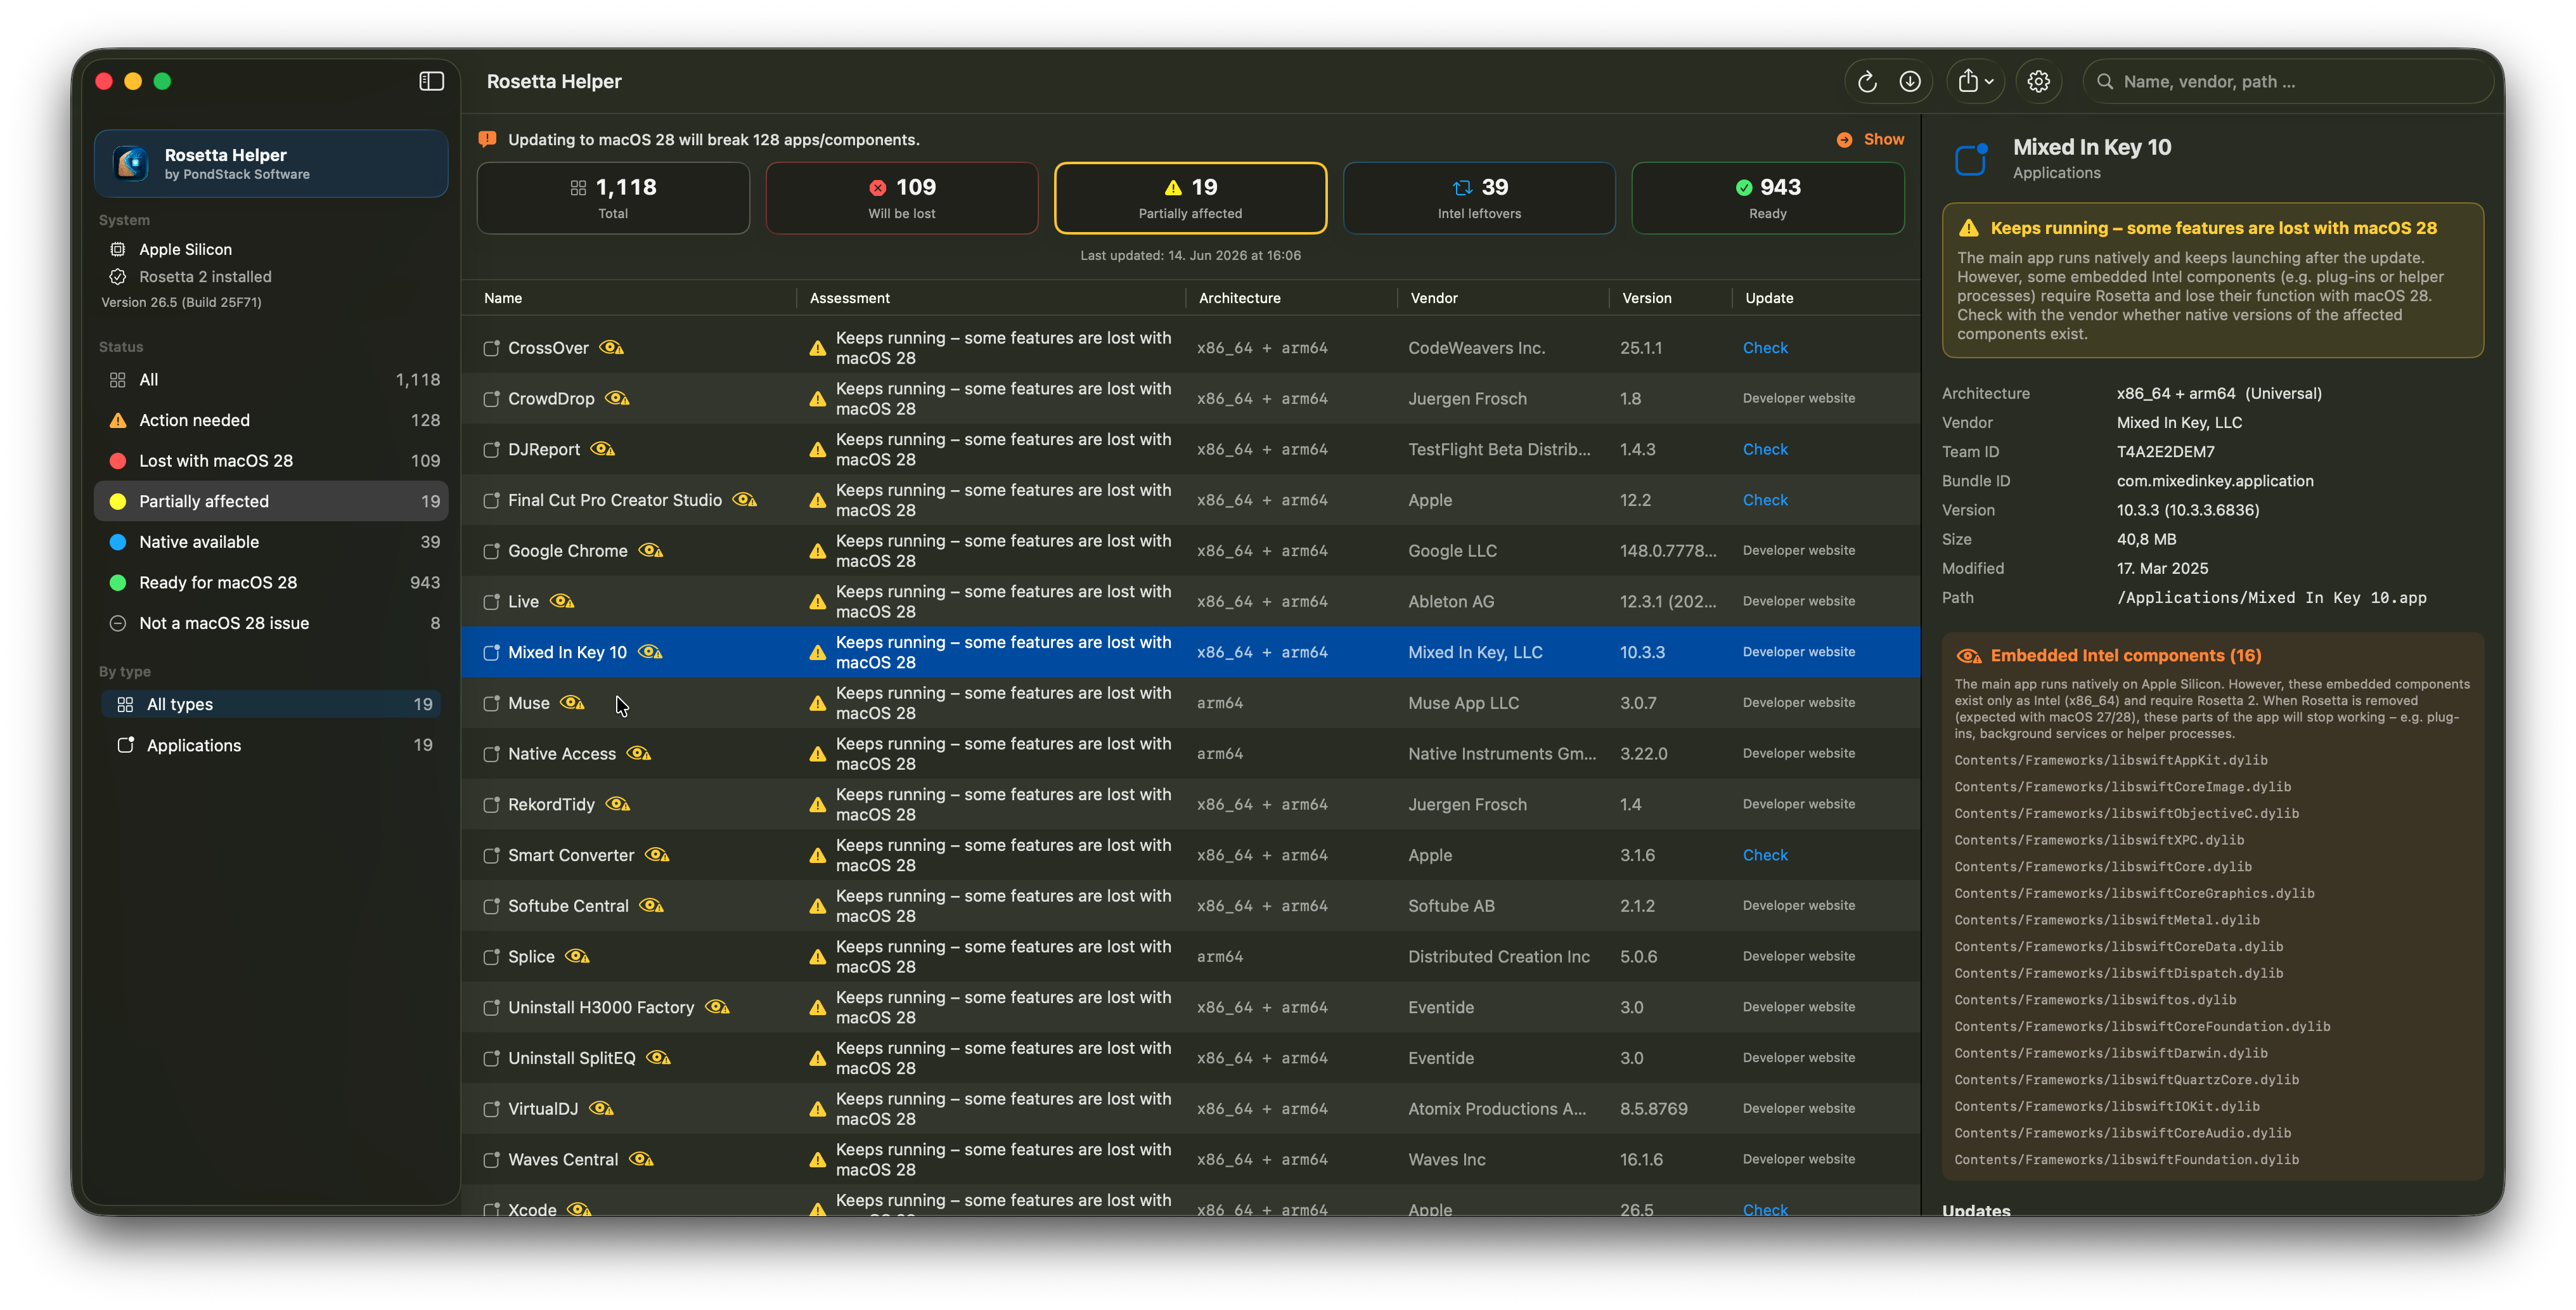Click Check link for DJReport
This screenshot has width=2576, height=1310.
point(1764,449)
